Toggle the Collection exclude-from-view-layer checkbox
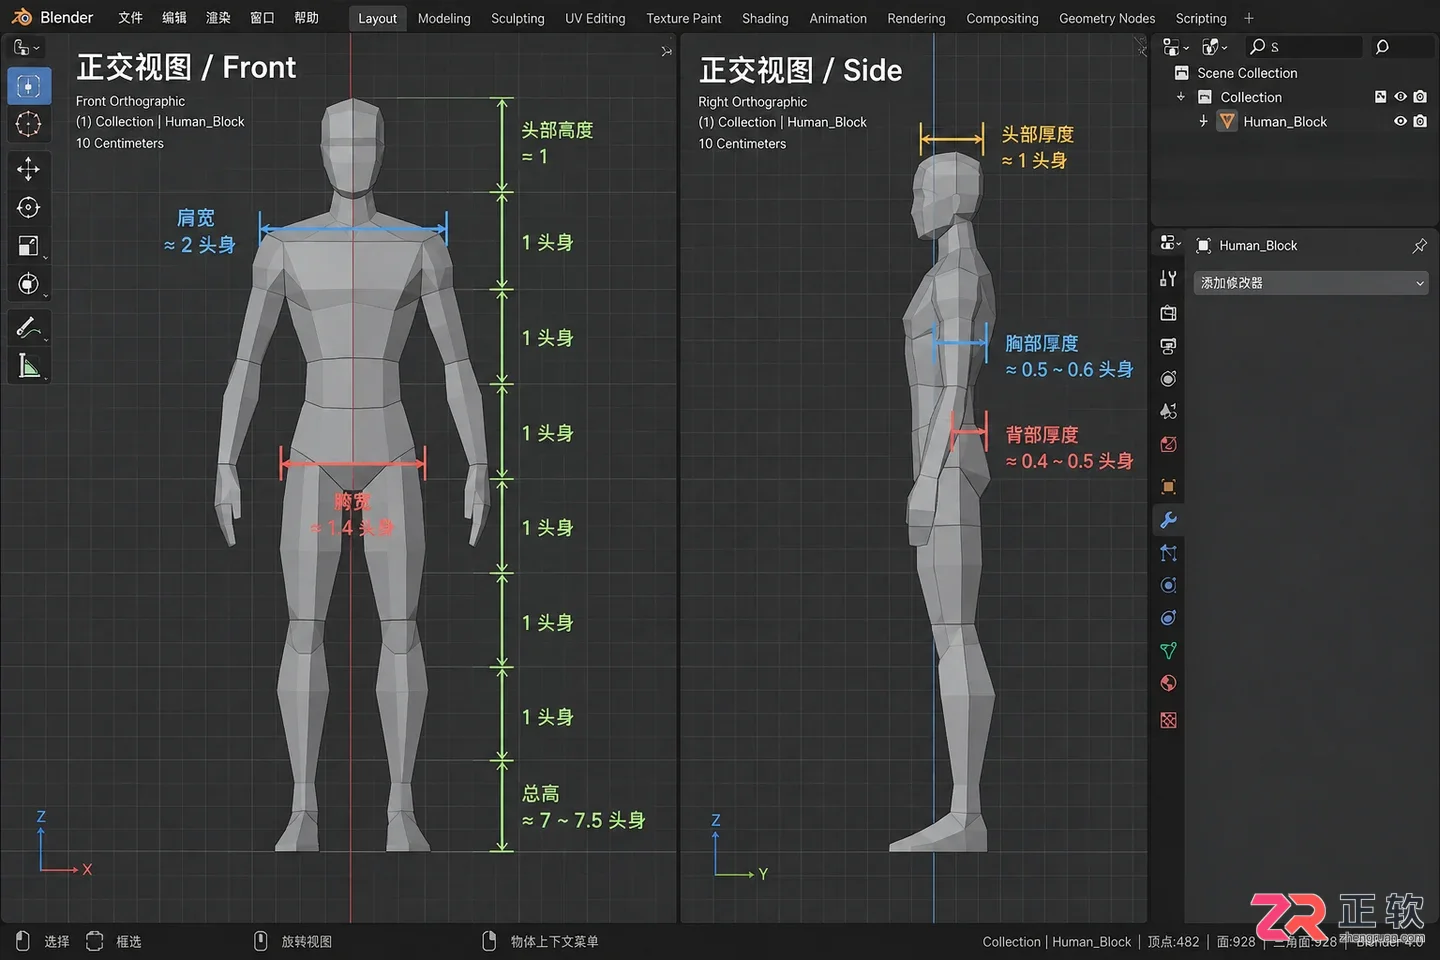This screenshot has width=1440, height=960. (1381, 97)
